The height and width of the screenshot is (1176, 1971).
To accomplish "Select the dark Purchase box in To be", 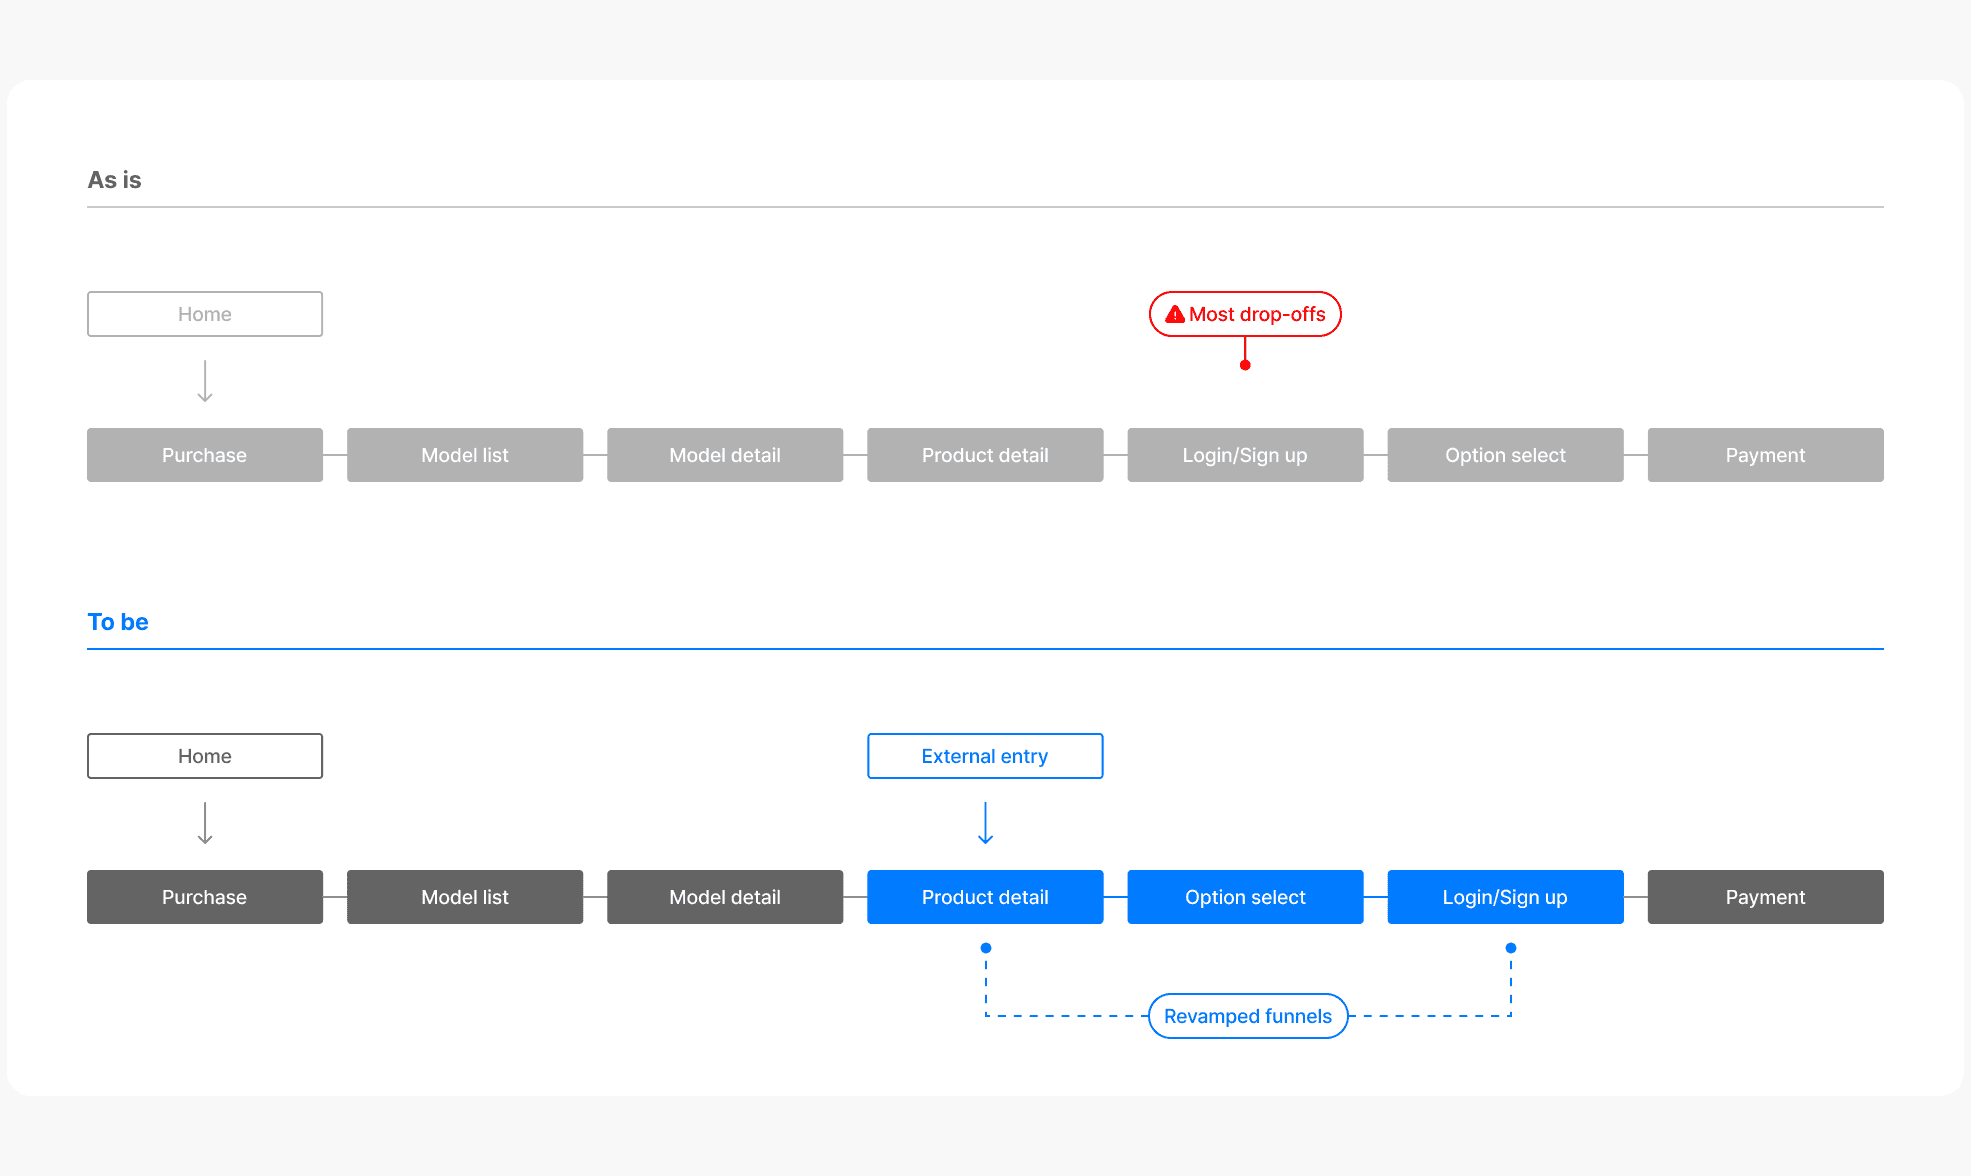I will 205,897.
